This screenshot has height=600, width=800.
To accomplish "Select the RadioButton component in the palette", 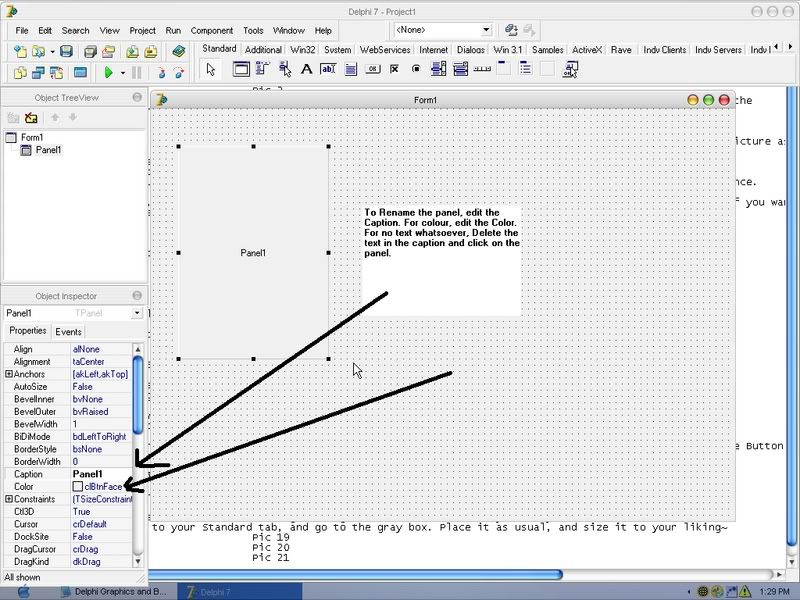I will (416, 69).
